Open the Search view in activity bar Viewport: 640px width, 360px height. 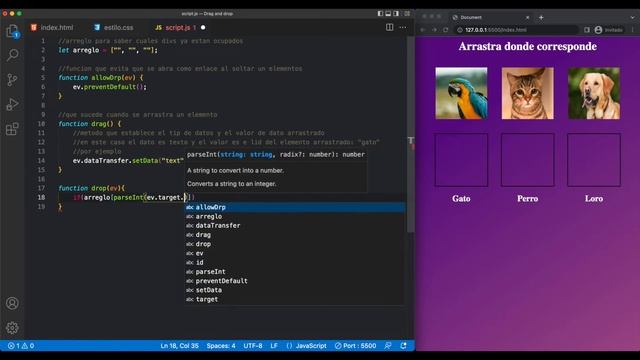coord(12,55)
